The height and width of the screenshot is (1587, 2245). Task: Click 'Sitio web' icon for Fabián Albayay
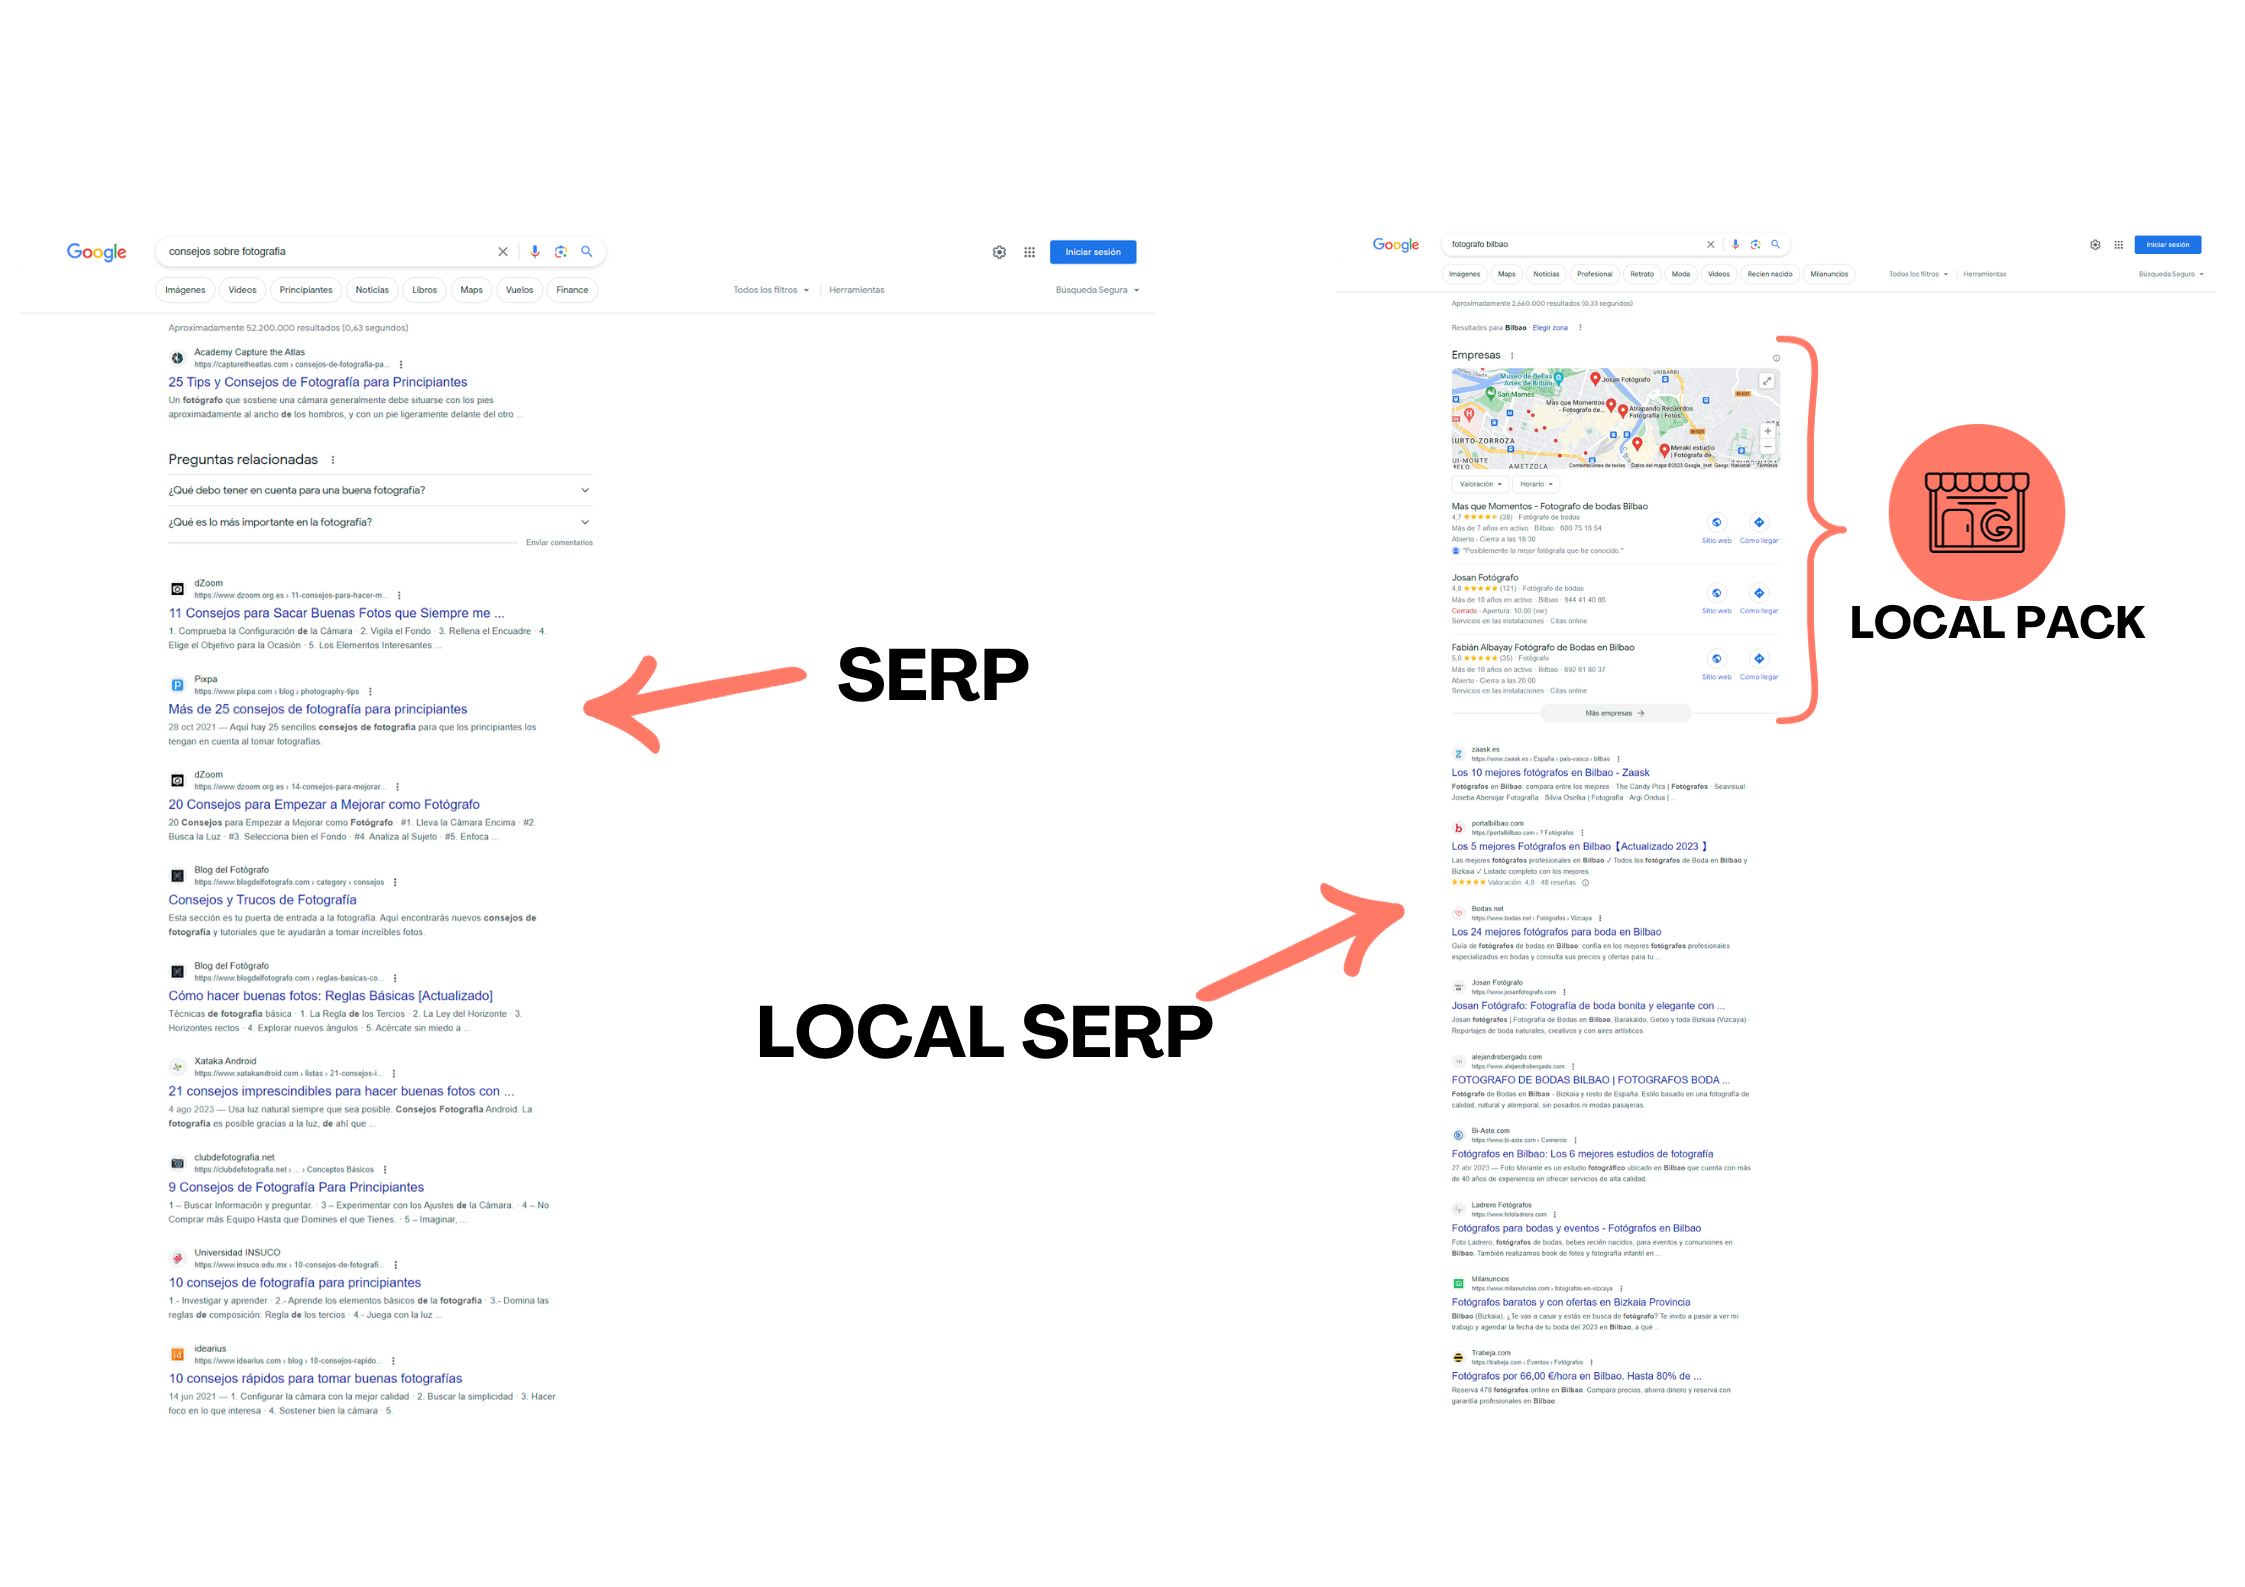1717,659
